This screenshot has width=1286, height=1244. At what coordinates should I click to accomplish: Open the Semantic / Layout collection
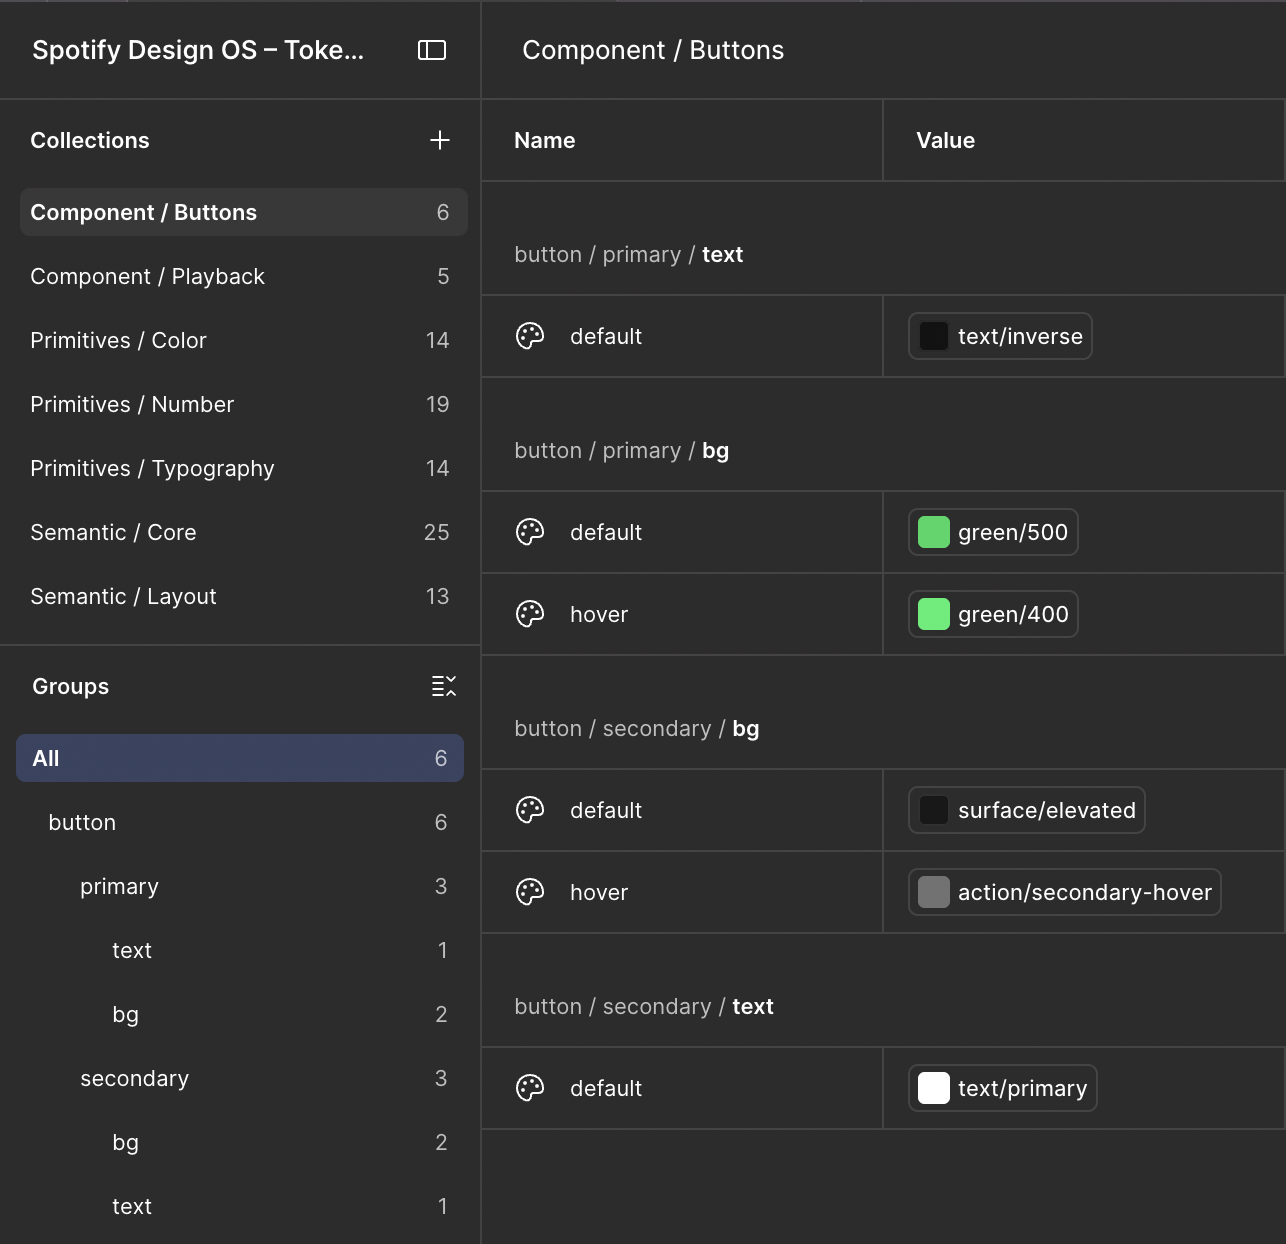click(x=244, y=596)
